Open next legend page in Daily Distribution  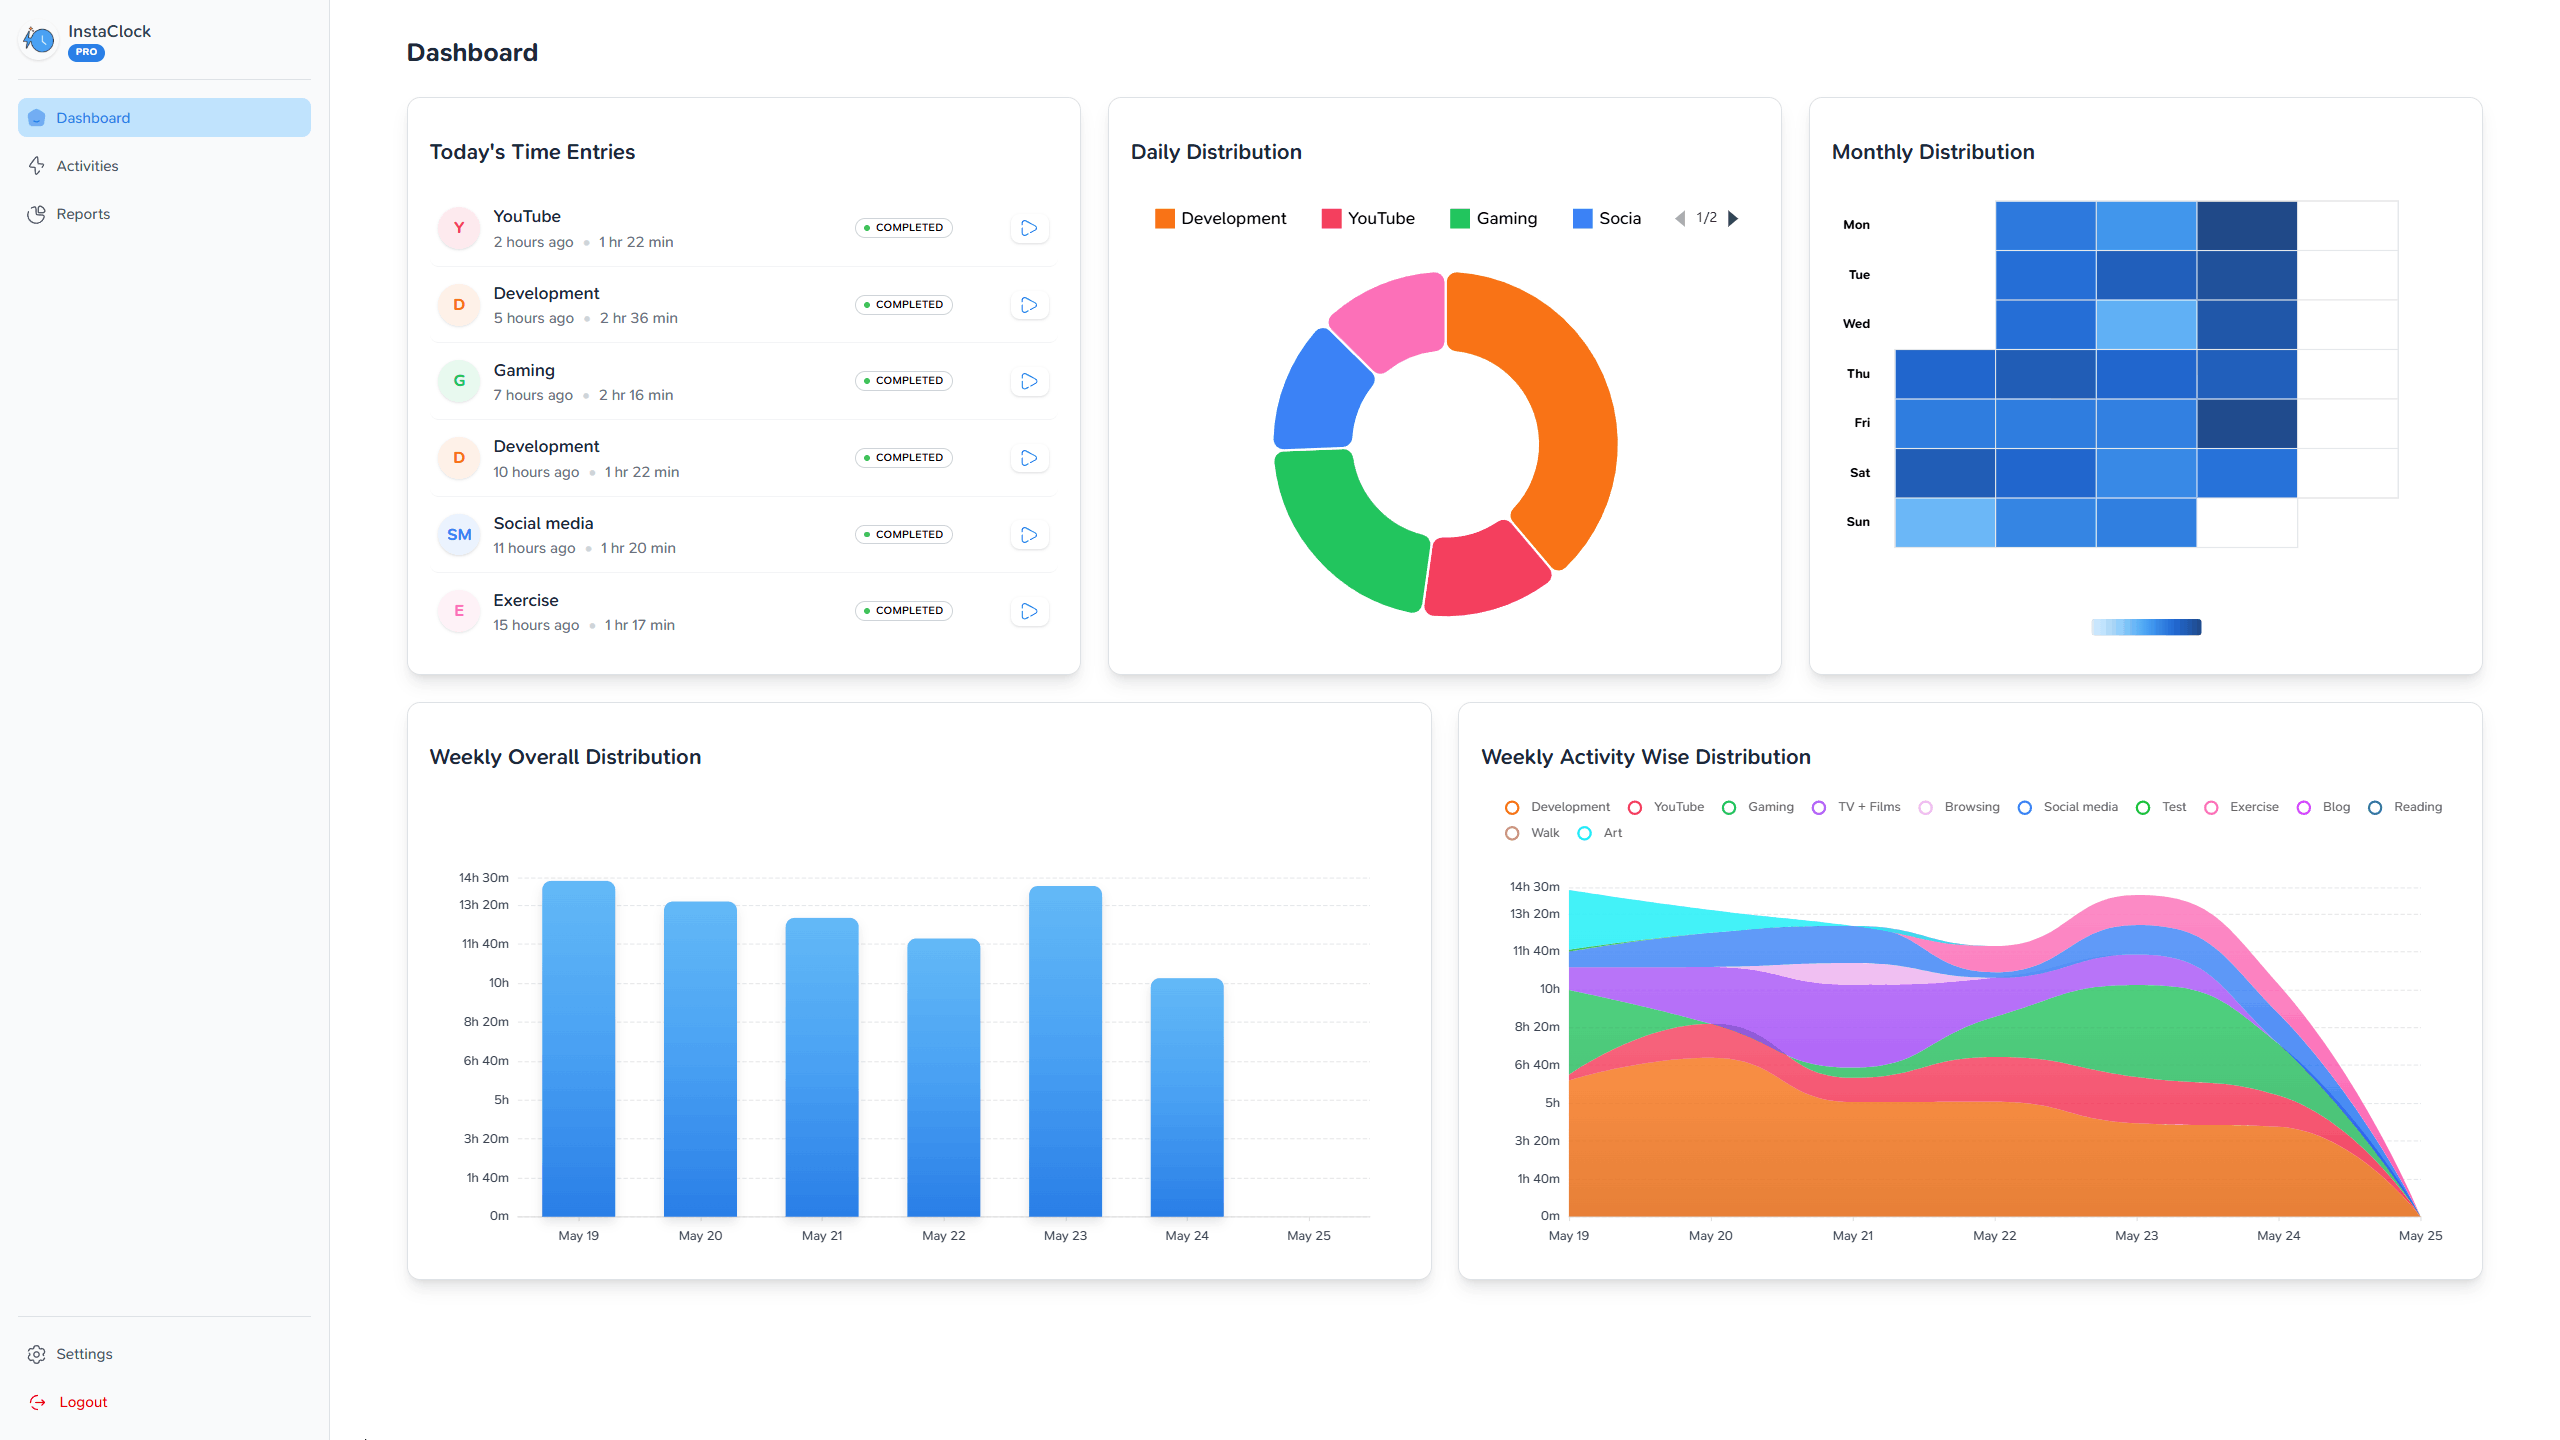pos(1734,218)
